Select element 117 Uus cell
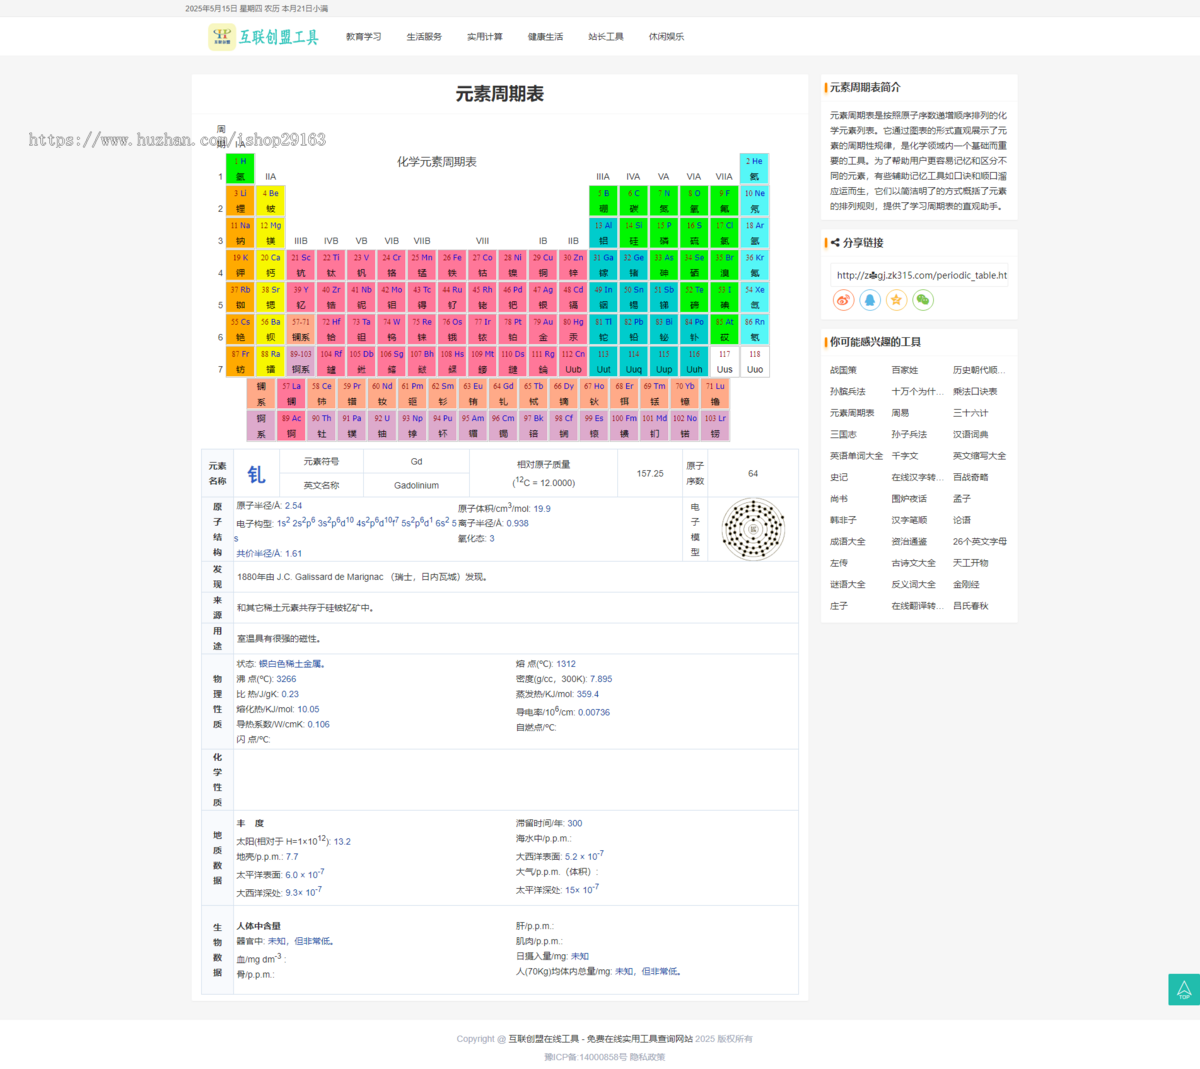Screen dimensions: 1200x1069 click(x=724, y=361)
